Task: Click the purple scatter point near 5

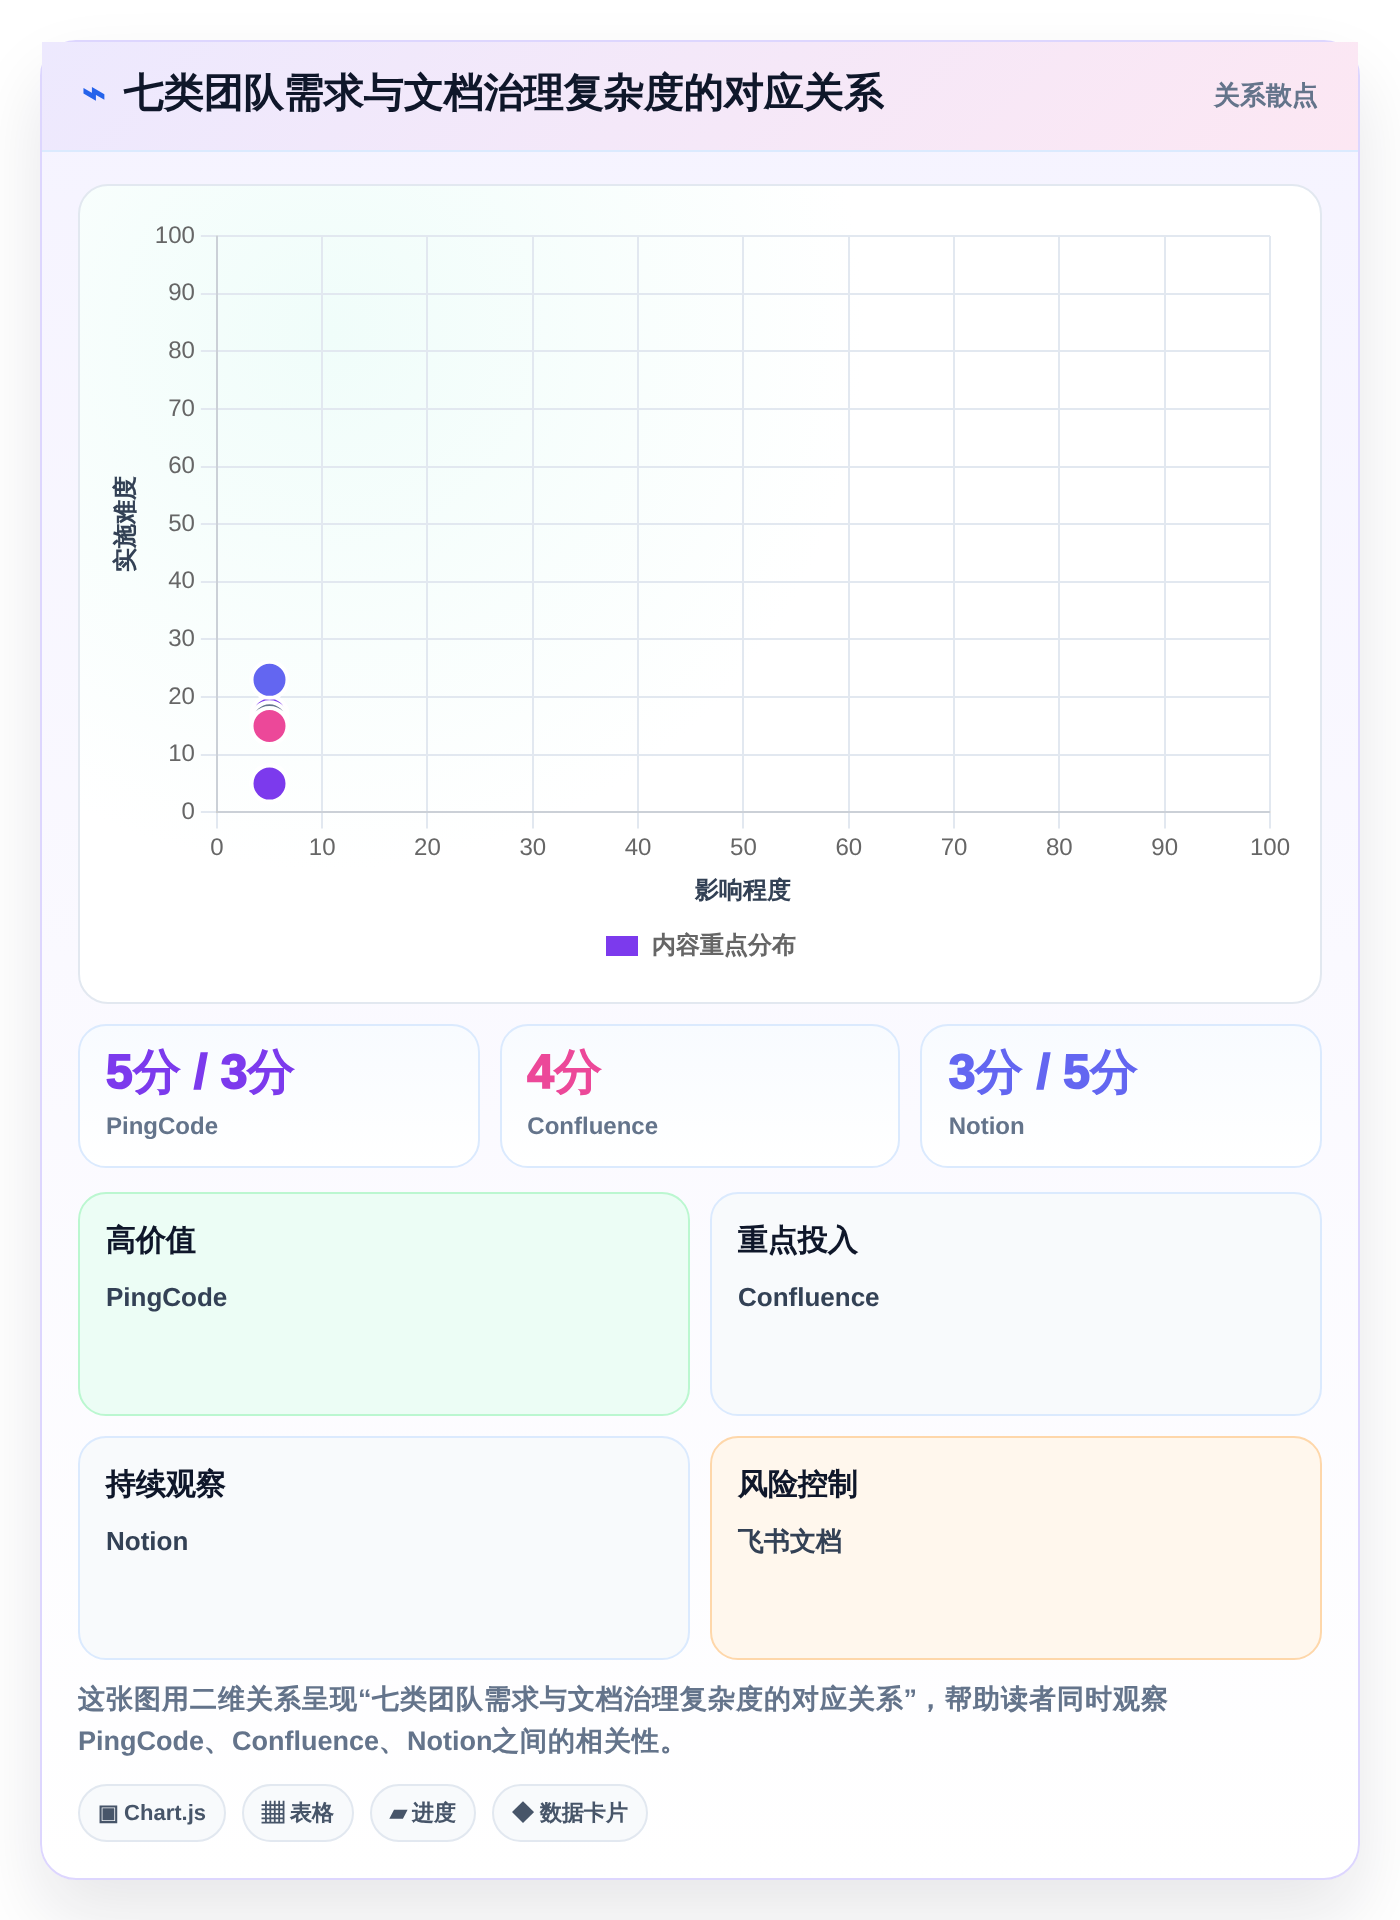Action: click(269, 784)
